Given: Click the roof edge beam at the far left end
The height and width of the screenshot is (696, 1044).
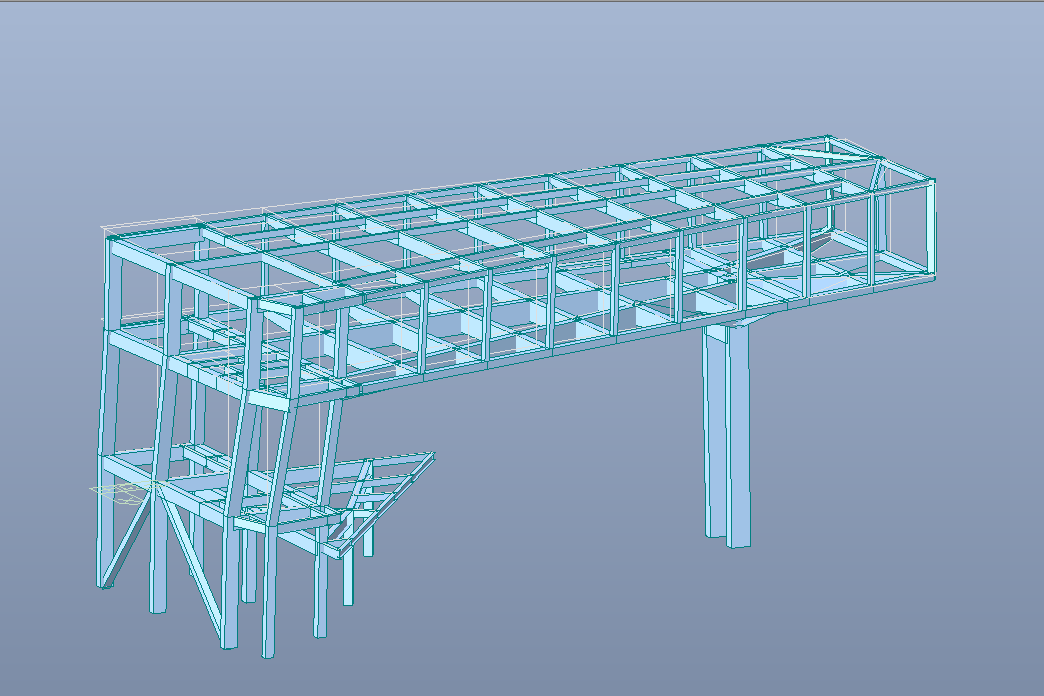Looking at the screenshot, I should click(x=150, y=235).
